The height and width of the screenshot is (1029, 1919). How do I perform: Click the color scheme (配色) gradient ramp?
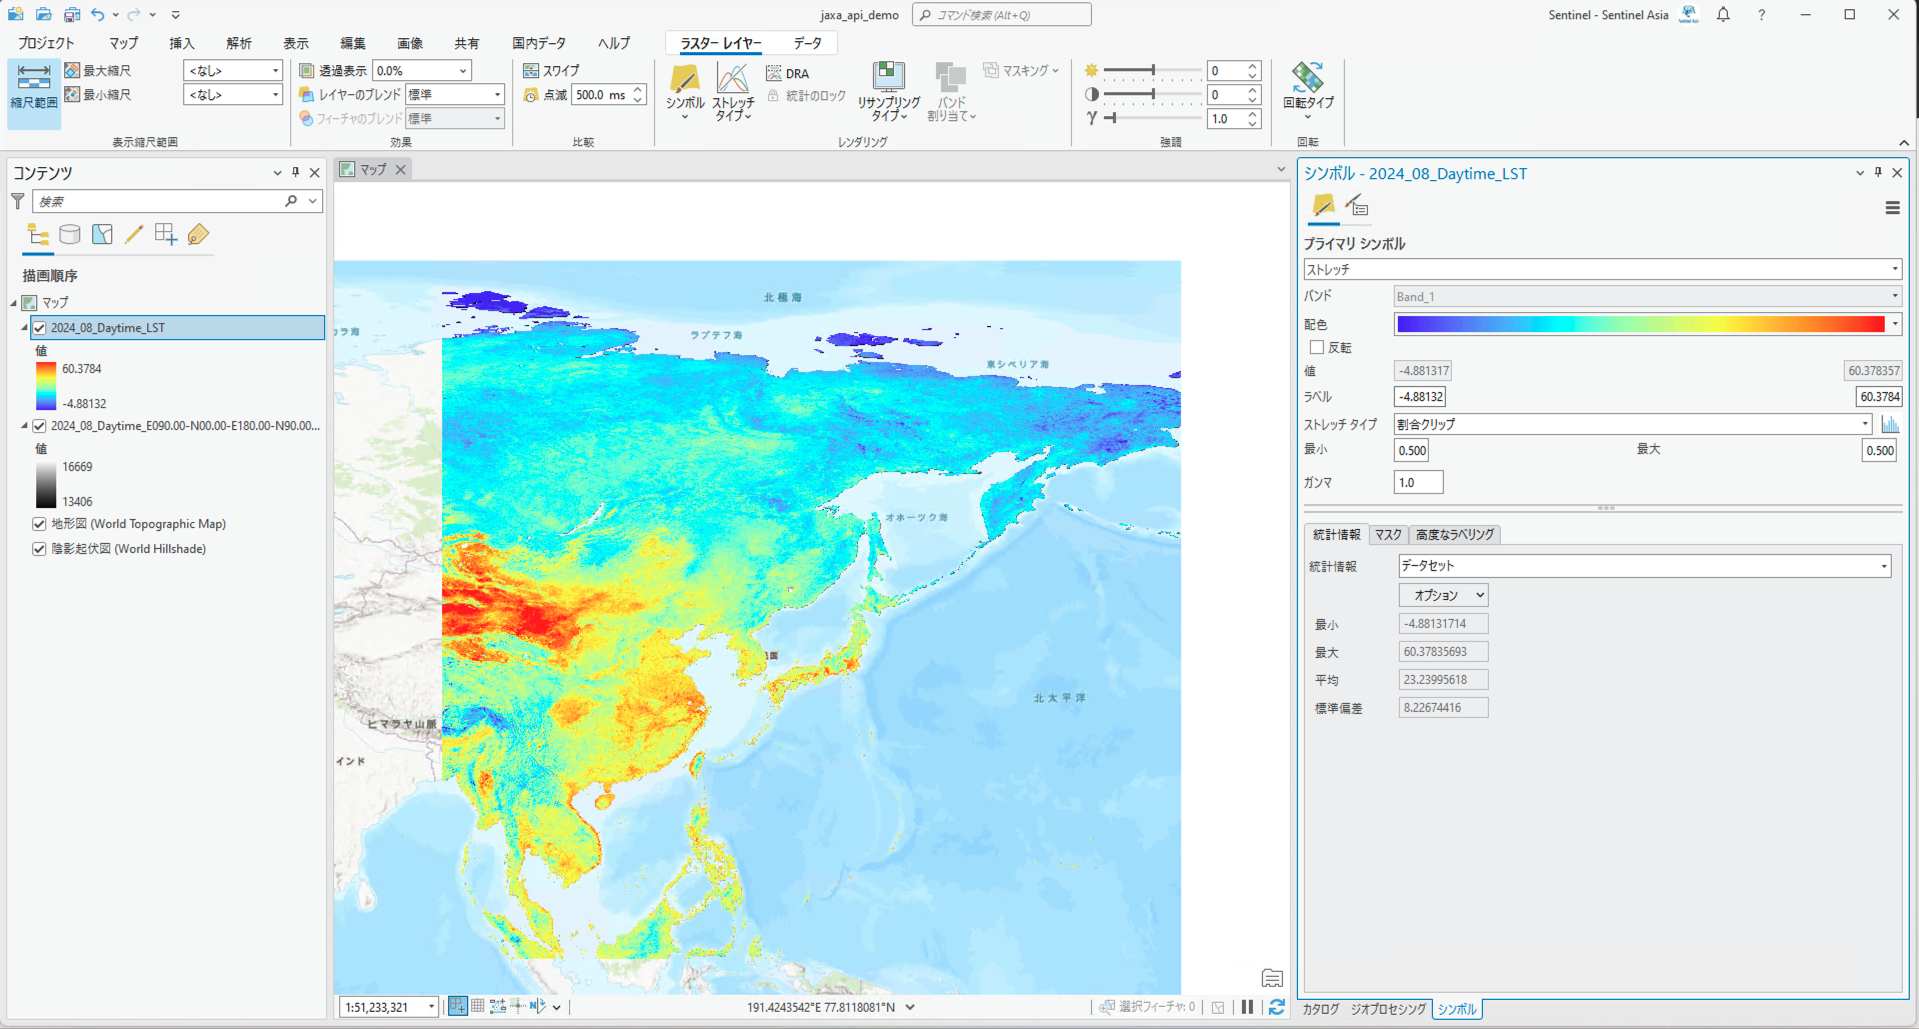1640,324
